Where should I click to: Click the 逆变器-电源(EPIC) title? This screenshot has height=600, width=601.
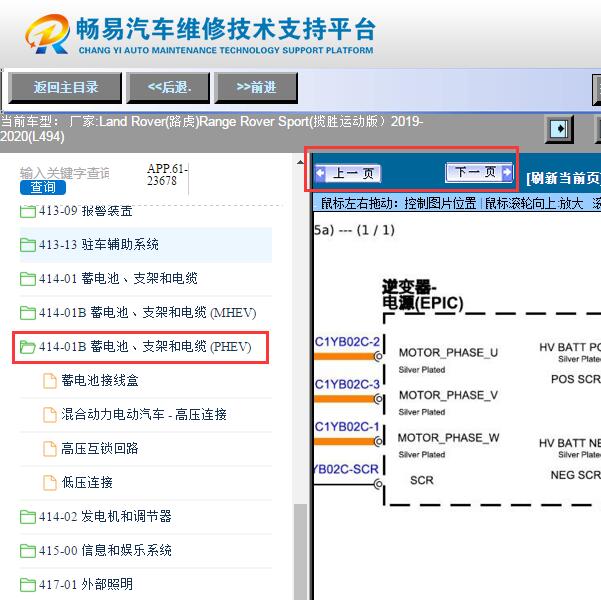(422, 295)
